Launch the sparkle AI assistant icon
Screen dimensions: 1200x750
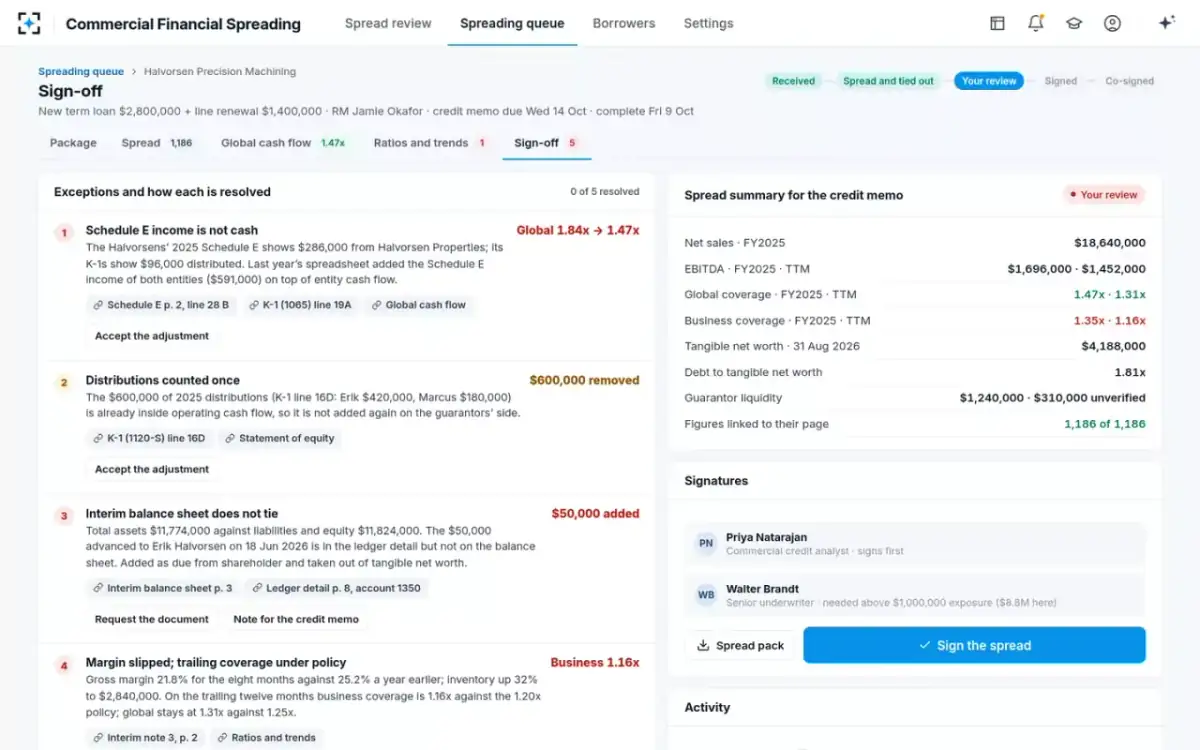(1166, 23)
